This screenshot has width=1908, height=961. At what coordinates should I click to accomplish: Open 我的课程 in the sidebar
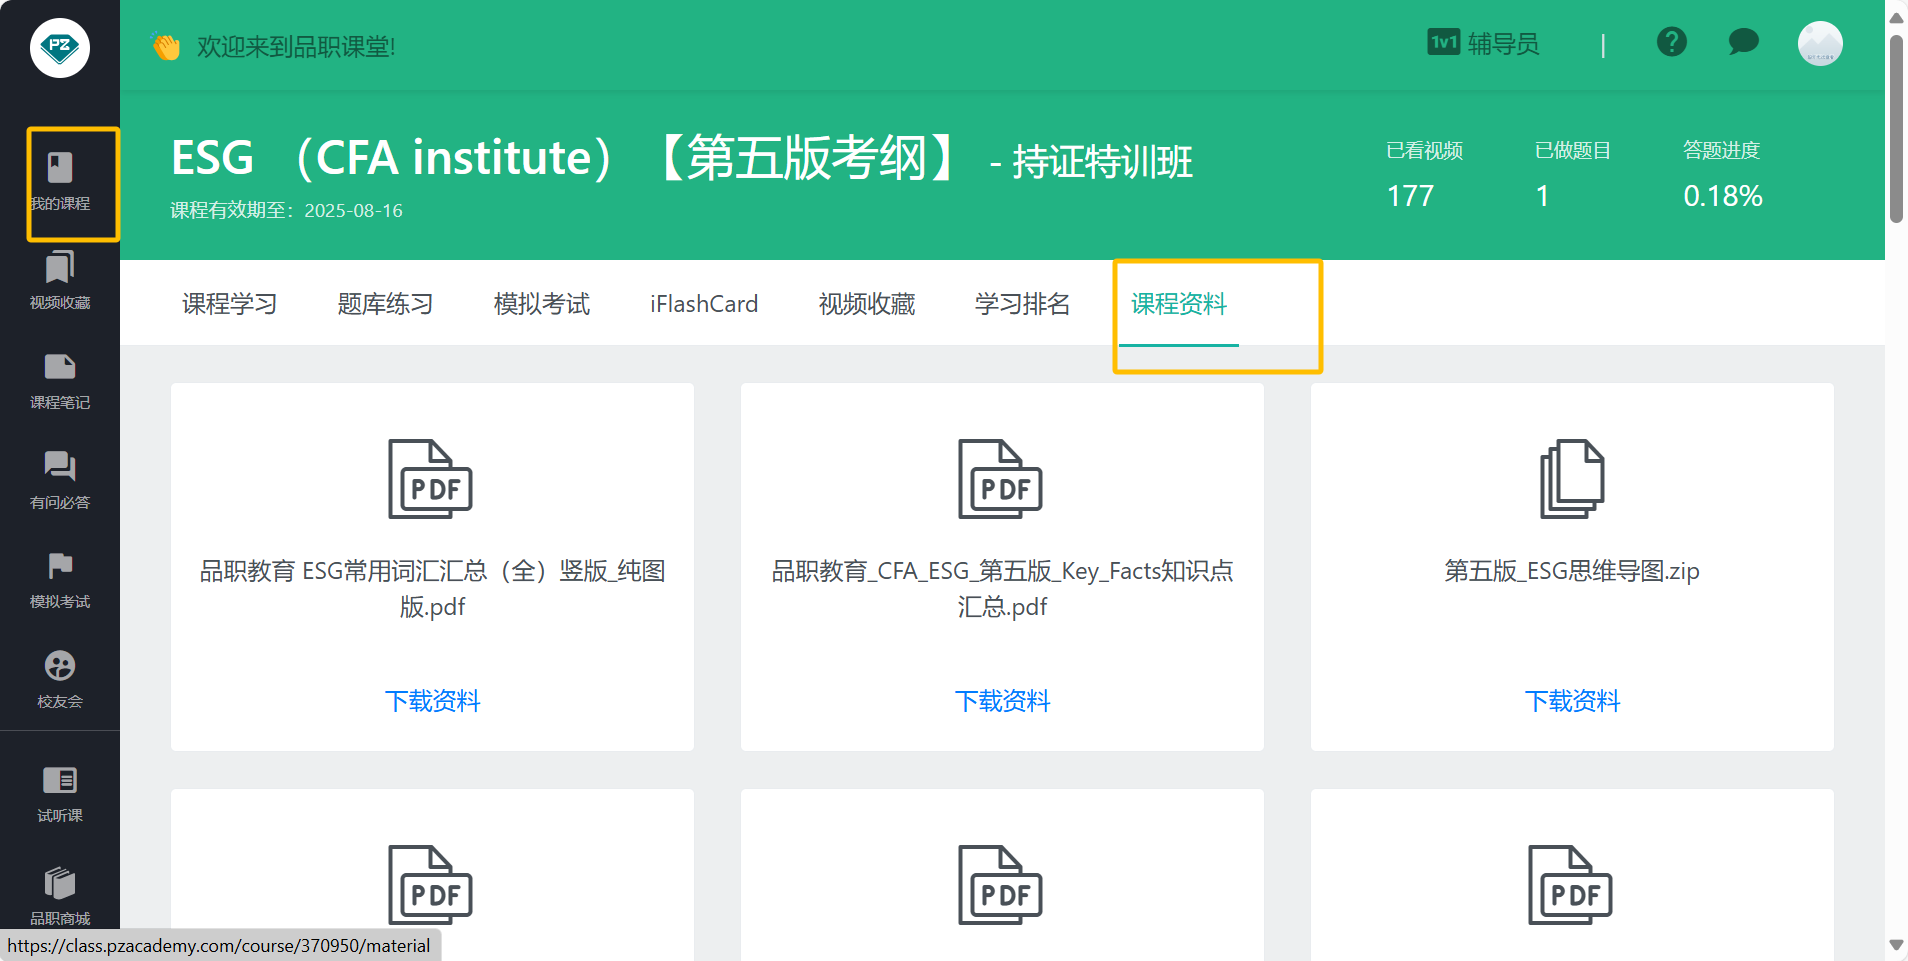pos(60,182)
